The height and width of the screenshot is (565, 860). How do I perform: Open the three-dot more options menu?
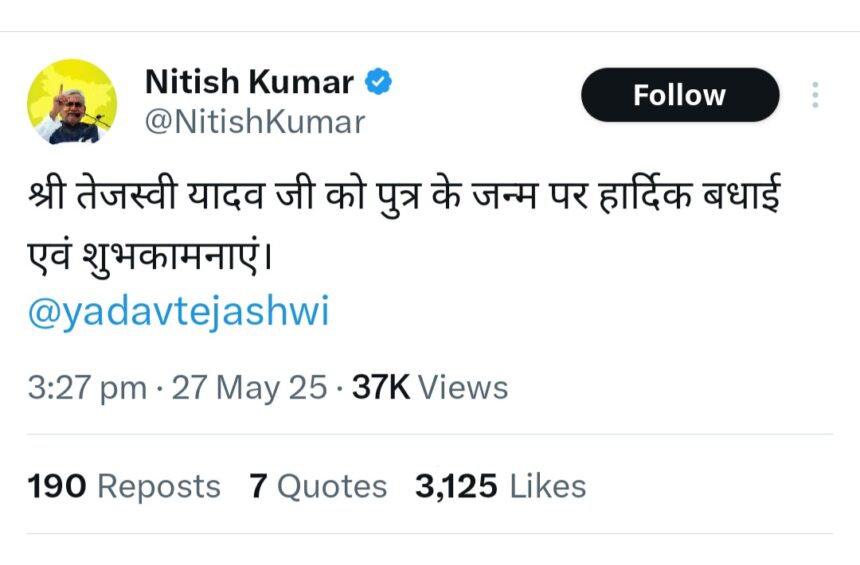pos(816,95)
